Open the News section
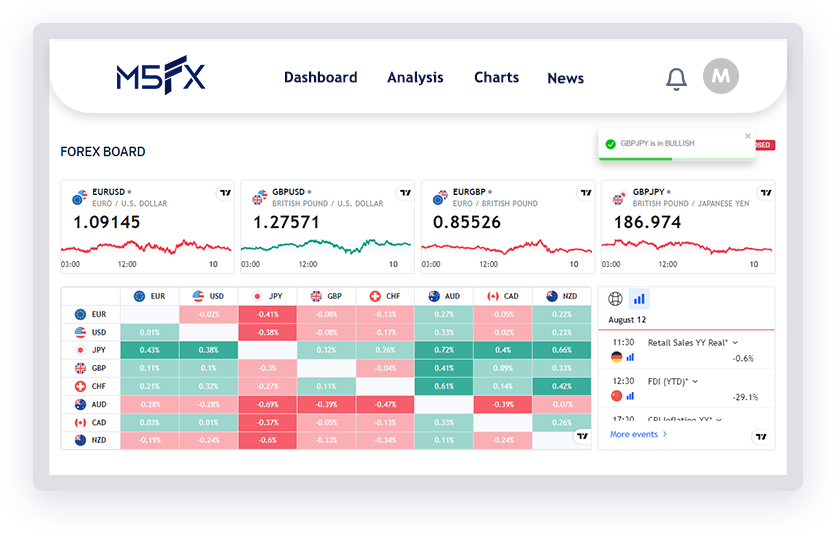The width and height of the screenshot is (836, 534). 565,79
